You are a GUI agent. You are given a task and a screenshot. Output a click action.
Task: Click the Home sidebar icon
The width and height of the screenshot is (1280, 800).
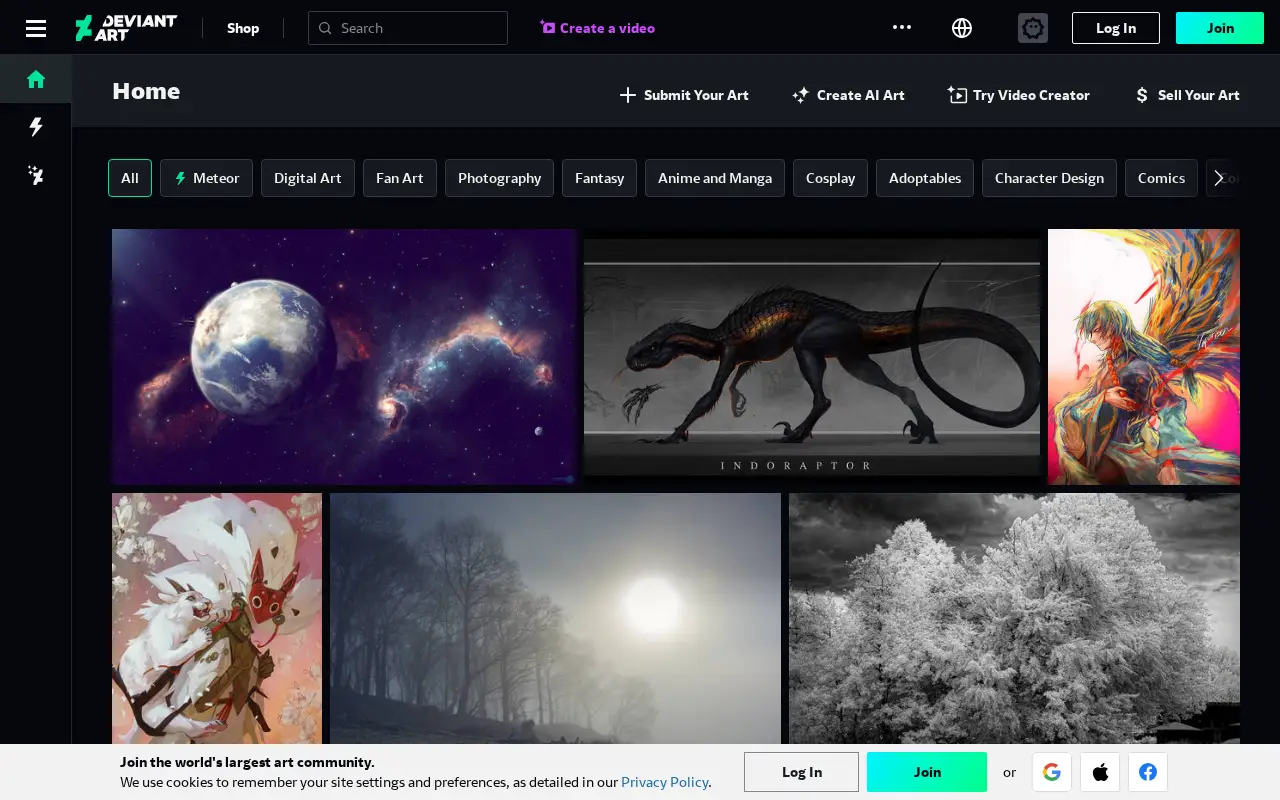coord(36,79)
